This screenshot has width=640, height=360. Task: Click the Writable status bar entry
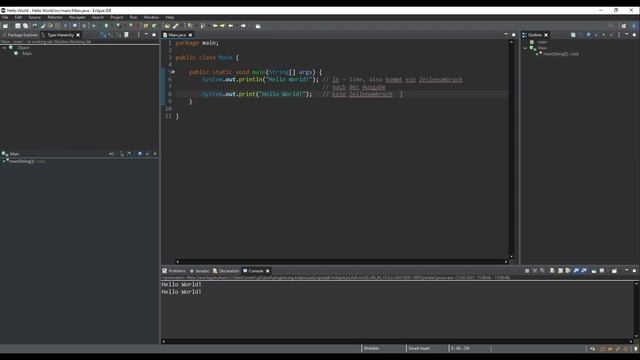(371, 348)
